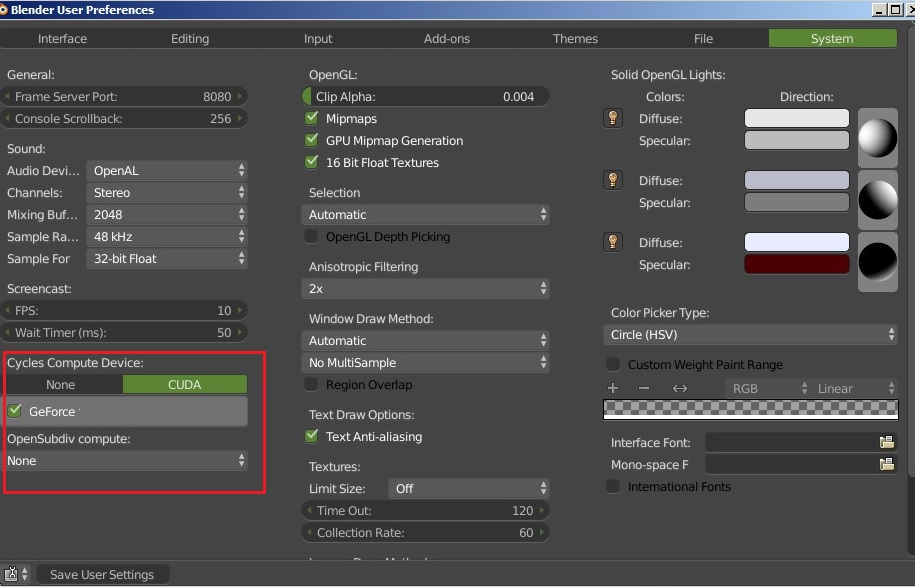Click the Save User Settings button
915x587 pixels.
(103, 574)
